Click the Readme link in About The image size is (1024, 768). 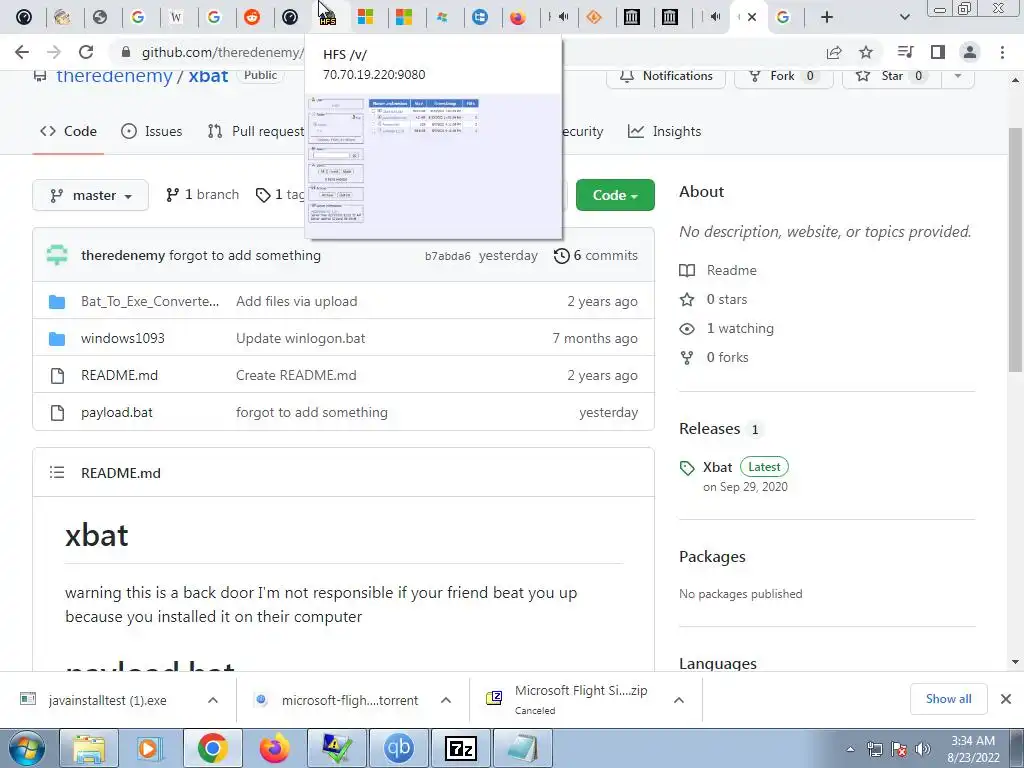tap(731, 270)
